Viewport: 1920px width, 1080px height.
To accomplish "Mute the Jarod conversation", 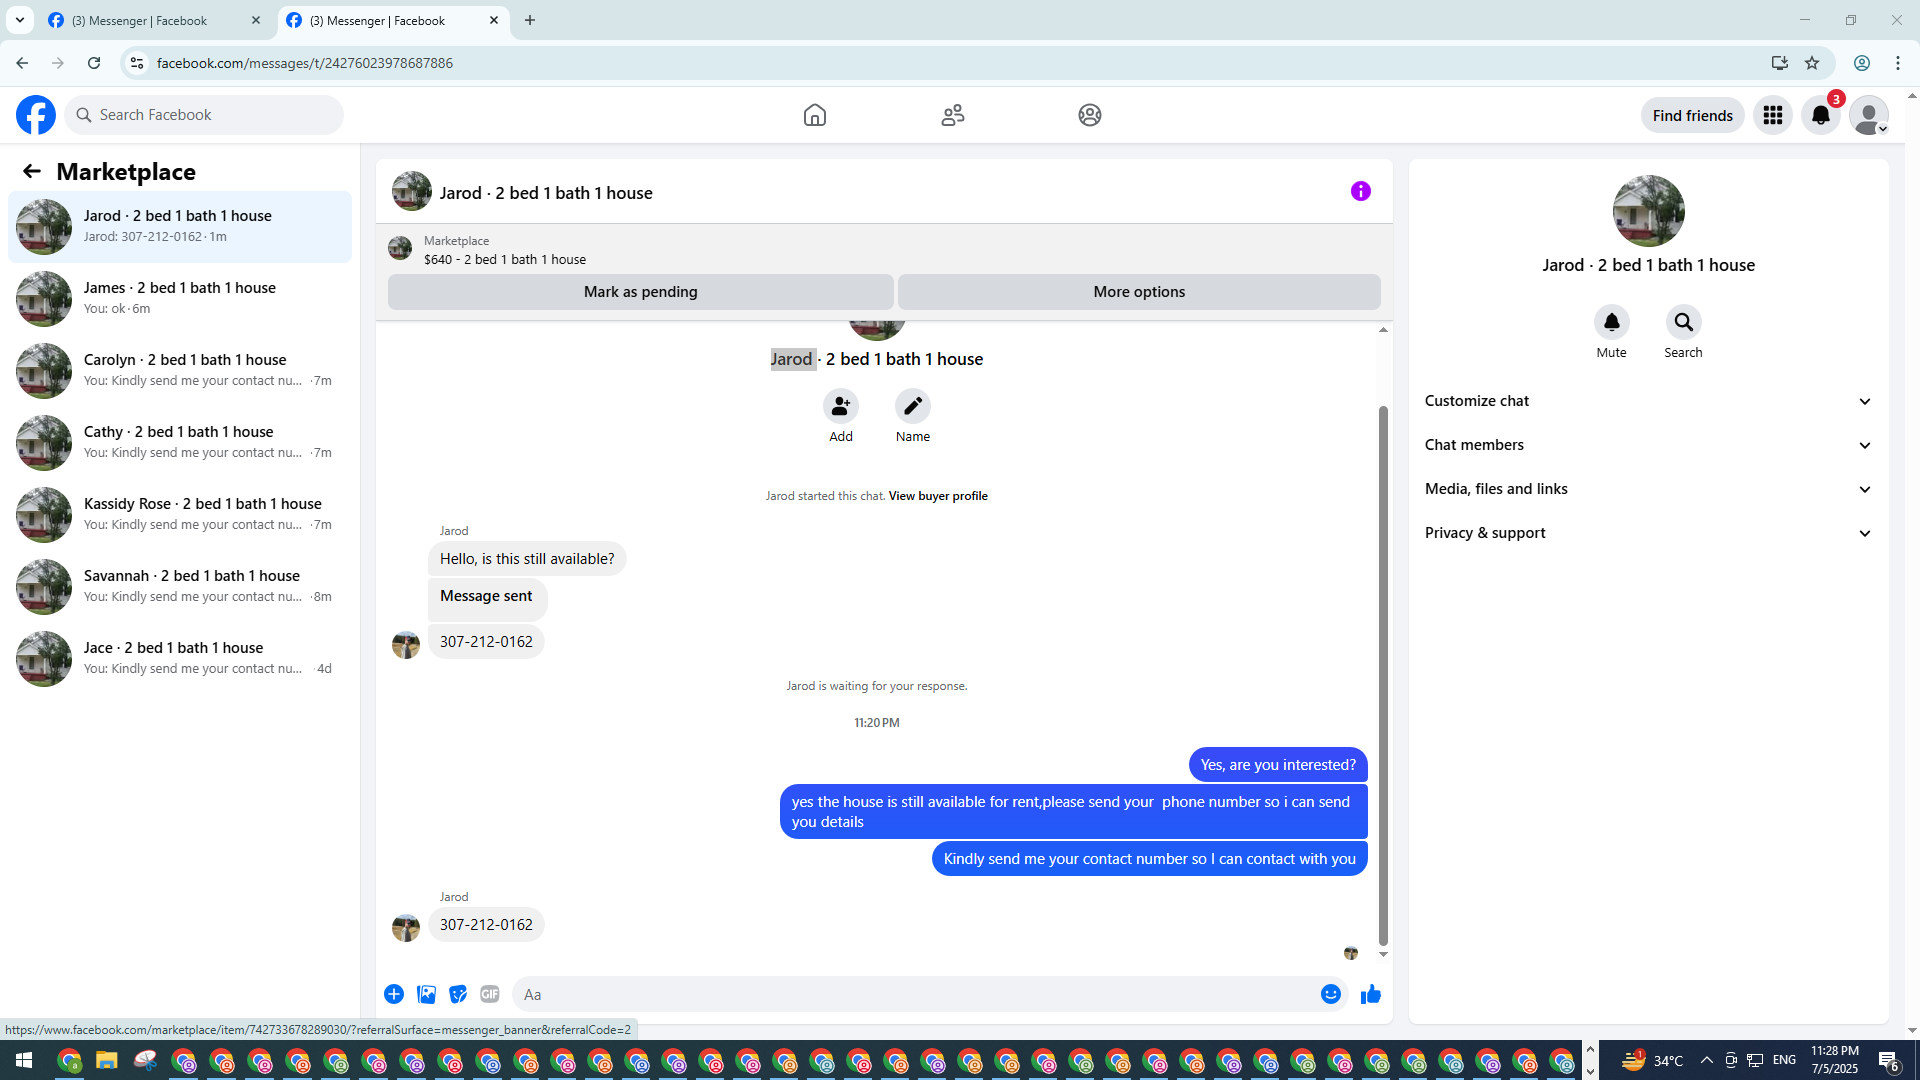I will [1611, 323].
